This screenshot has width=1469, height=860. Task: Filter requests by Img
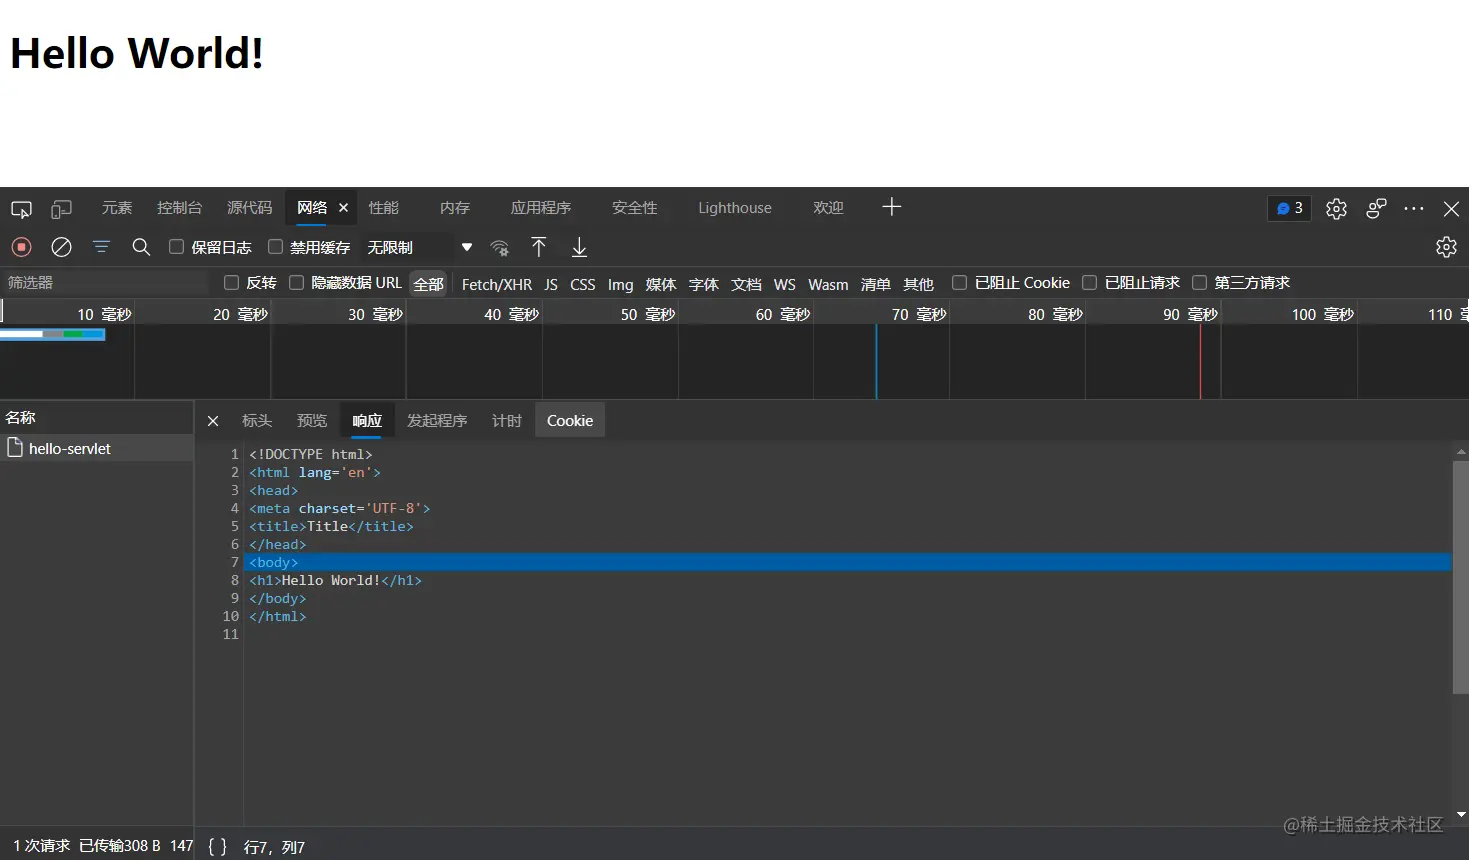tap(621, 284)
